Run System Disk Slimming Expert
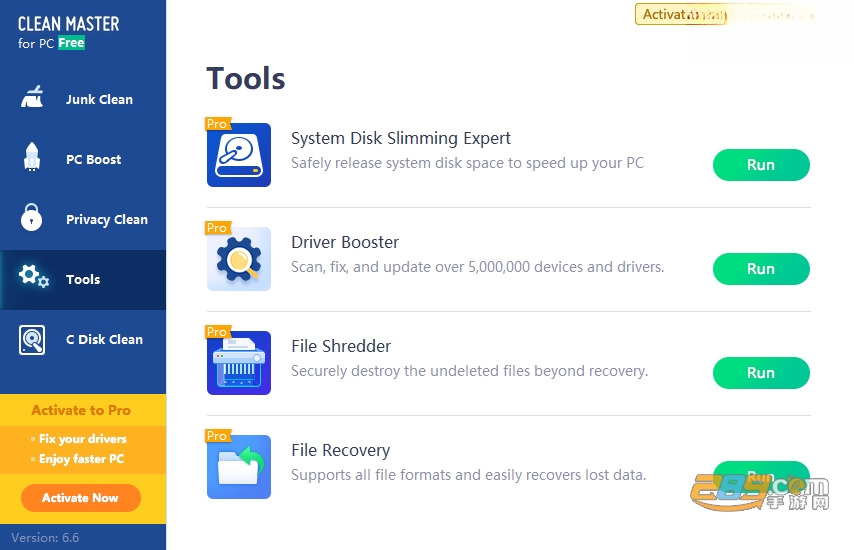Image resolution: width=854 pixels, height=550 pixels. pos(761,165)
